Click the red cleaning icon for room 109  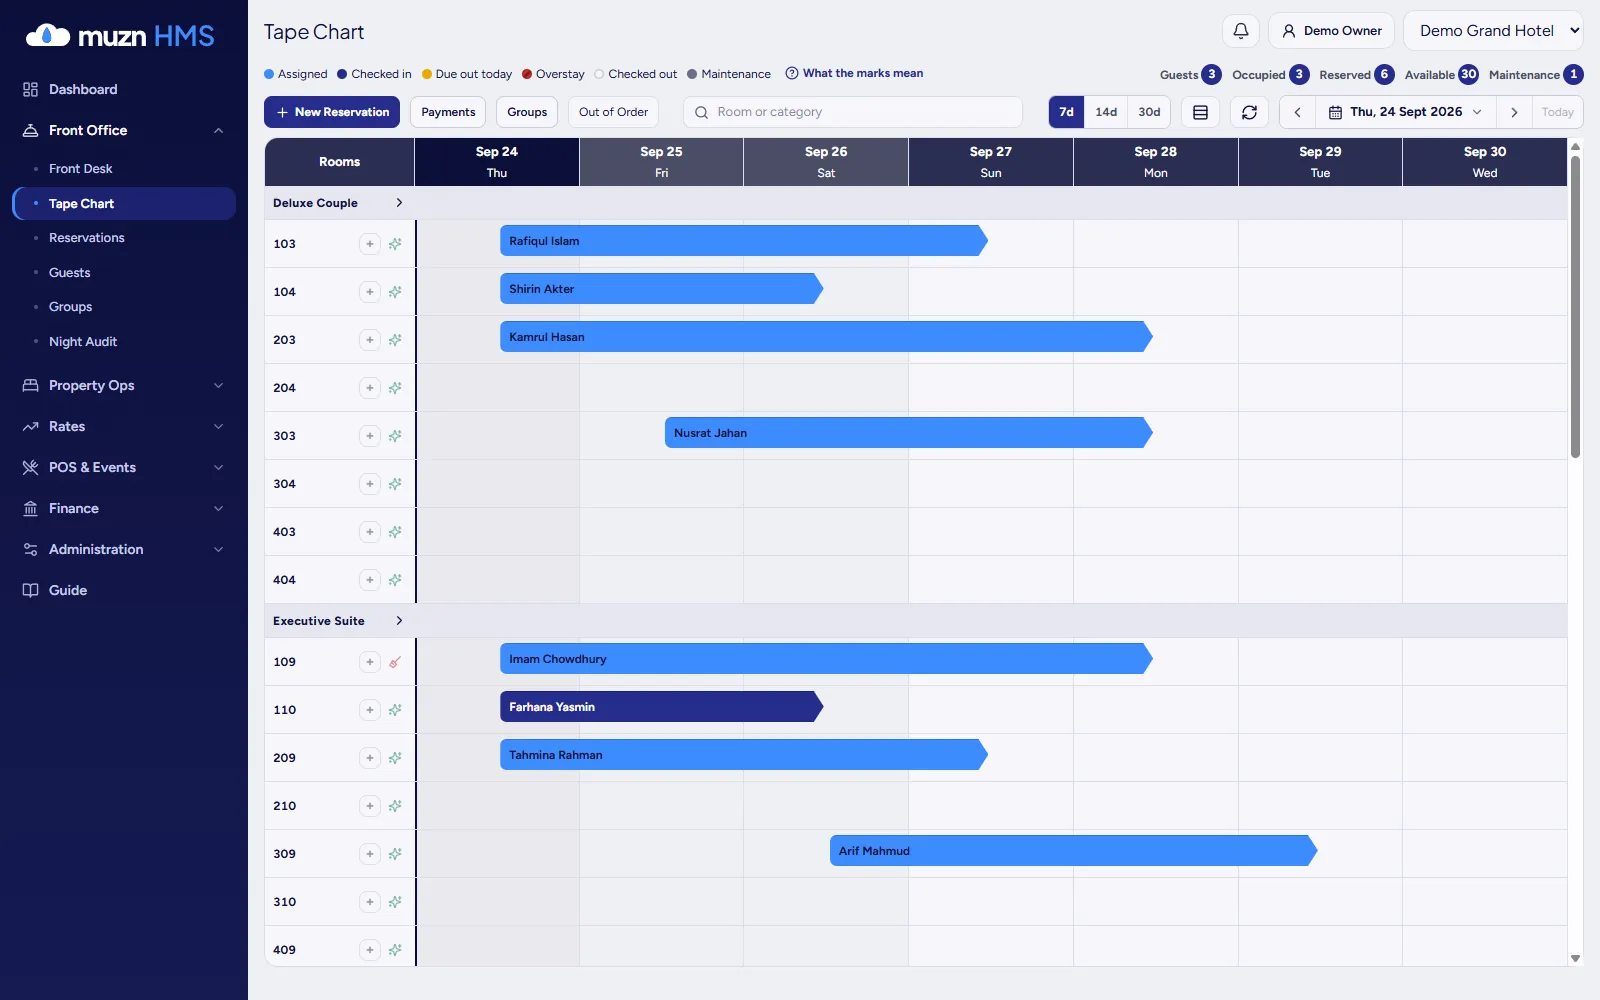click(x=395, y=662)
